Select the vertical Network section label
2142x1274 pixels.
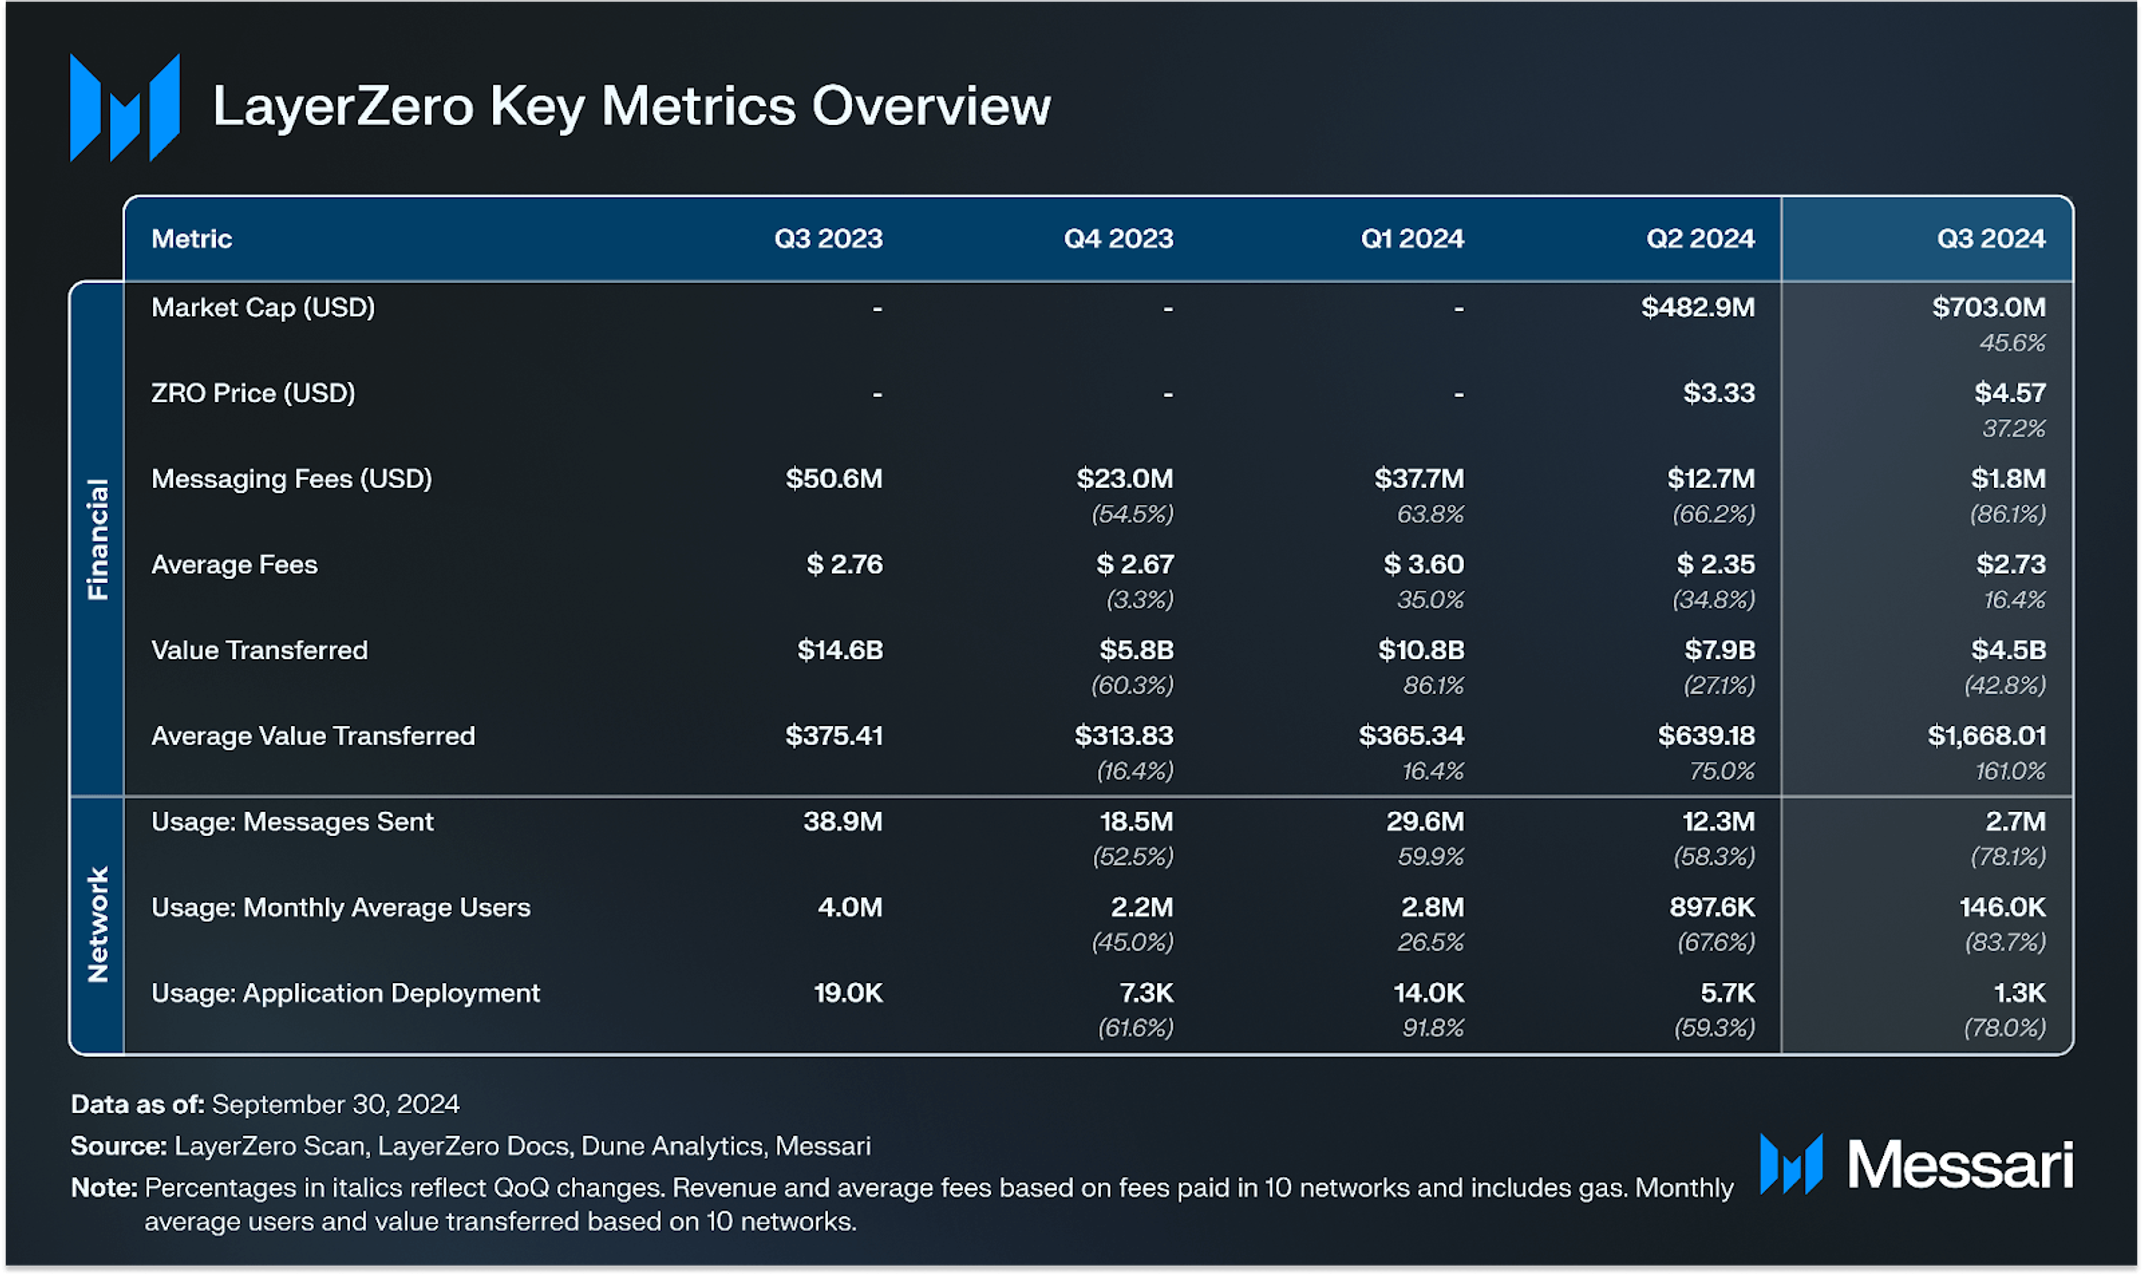click(98, 925)
